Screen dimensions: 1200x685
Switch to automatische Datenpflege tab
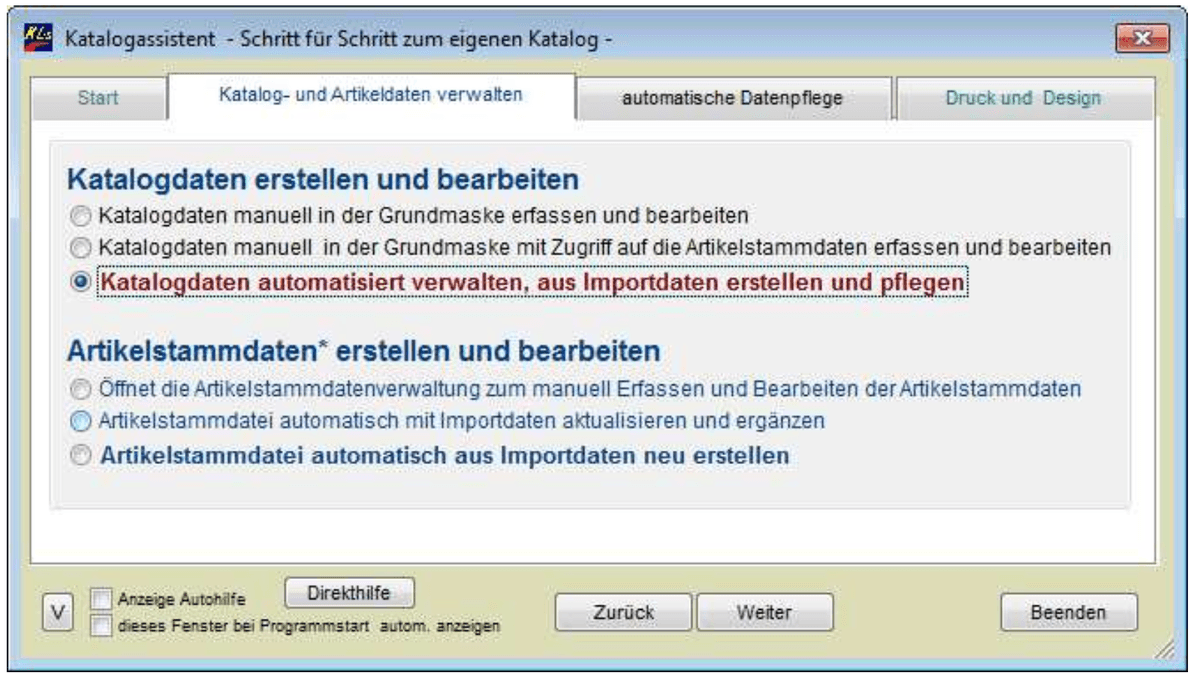732,99
